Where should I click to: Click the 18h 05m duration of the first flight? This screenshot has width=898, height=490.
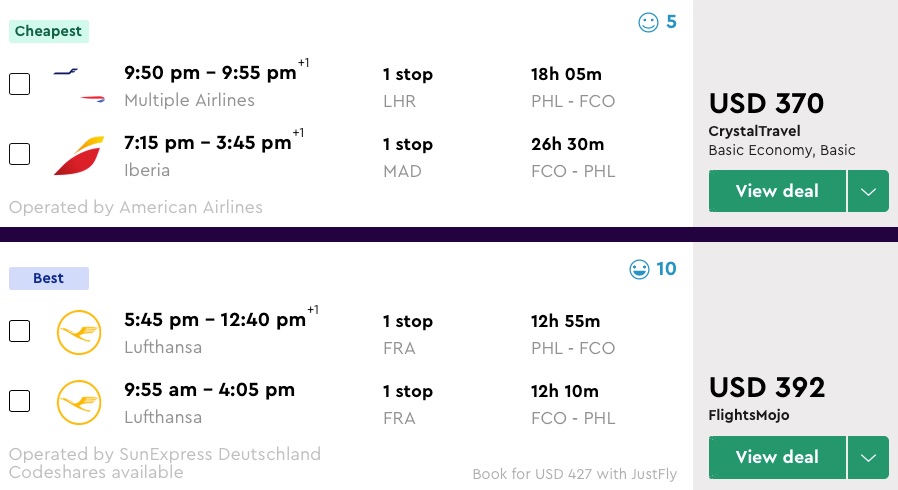[566, 74]
